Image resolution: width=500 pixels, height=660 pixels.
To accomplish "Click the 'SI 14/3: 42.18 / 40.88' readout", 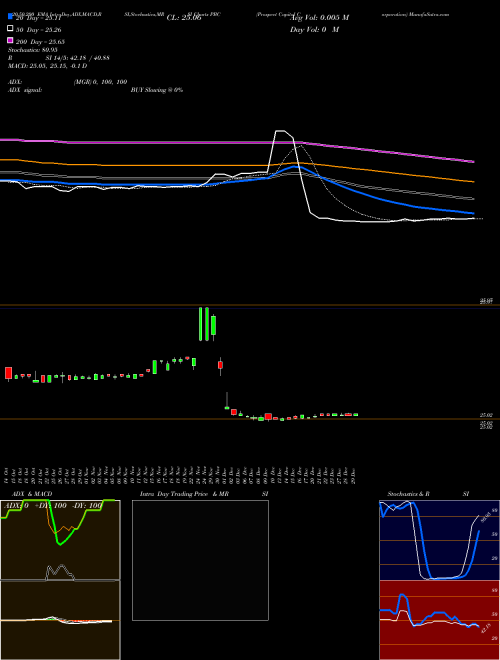I will [77, 58].
